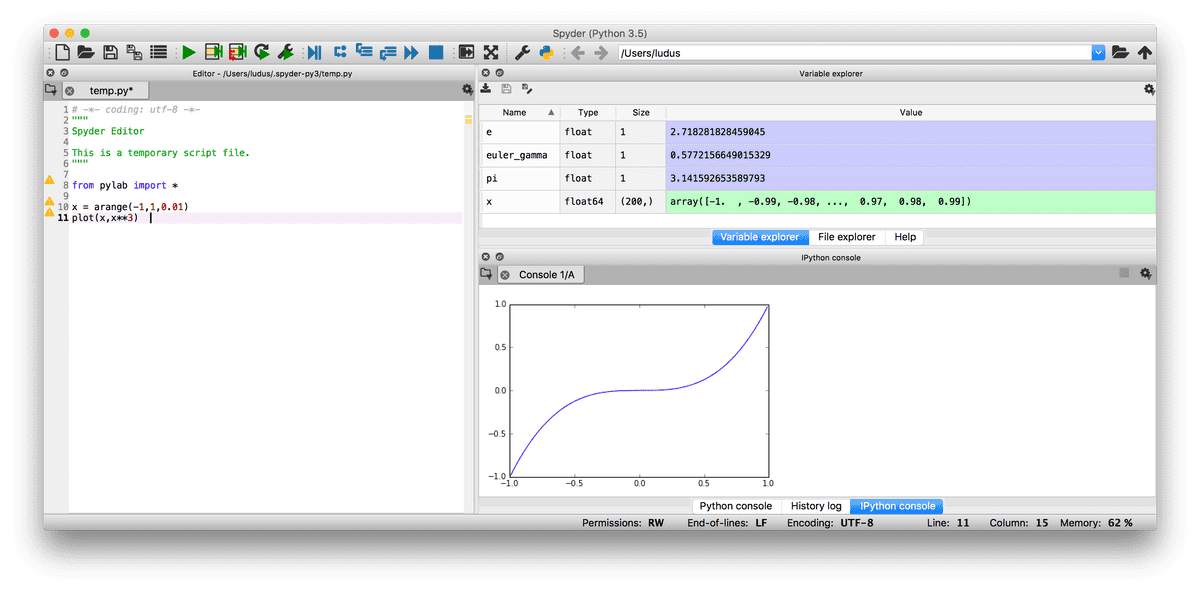Image resolution: width=1200 pixels, height=592 pixels.
Task: Save temp.py with the toolbar save icon
Action: point(110,52)
